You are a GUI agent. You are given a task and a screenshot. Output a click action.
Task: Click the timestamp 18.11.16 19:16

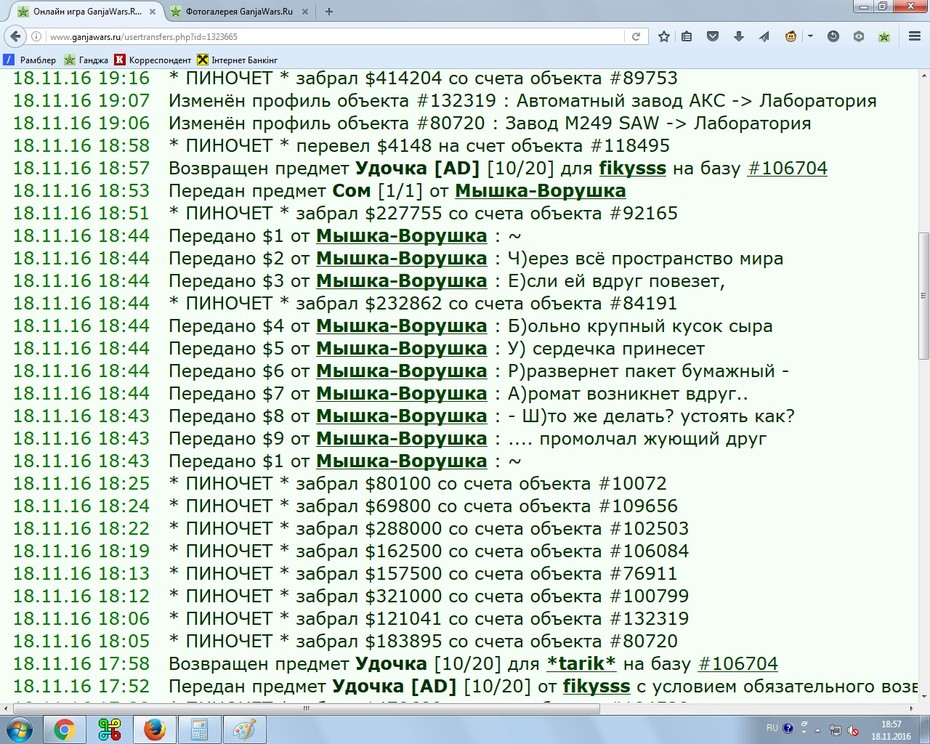[x=81, y=78]
